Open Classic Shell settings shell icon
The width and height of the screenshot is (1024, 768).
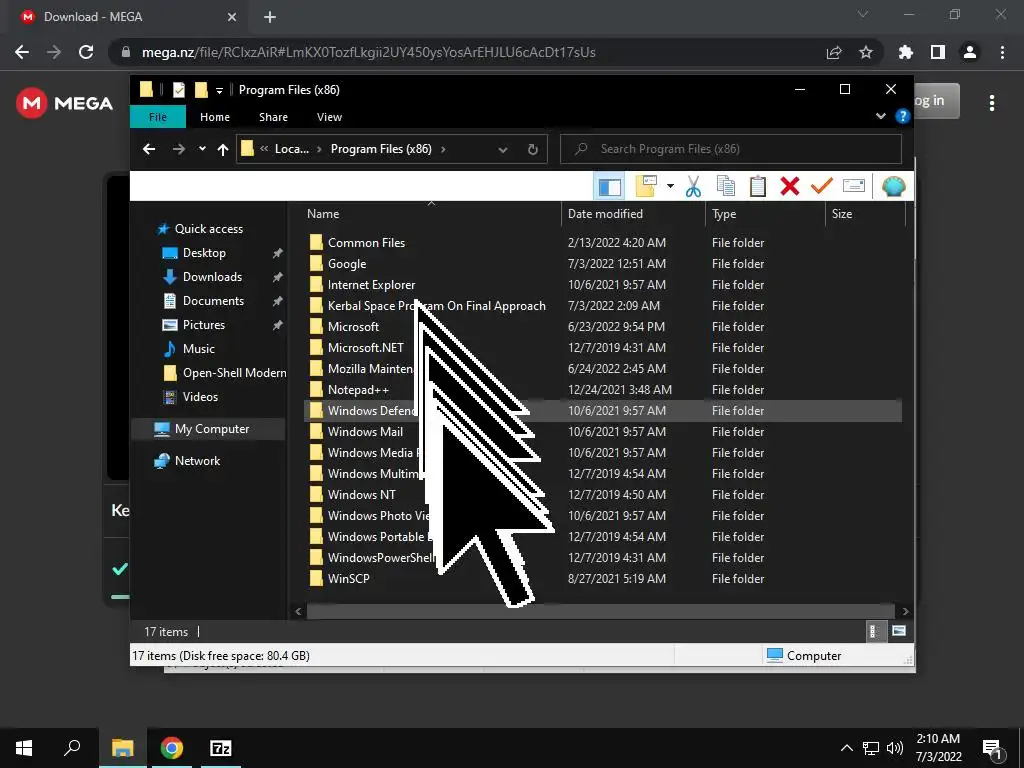coord(893,187)
